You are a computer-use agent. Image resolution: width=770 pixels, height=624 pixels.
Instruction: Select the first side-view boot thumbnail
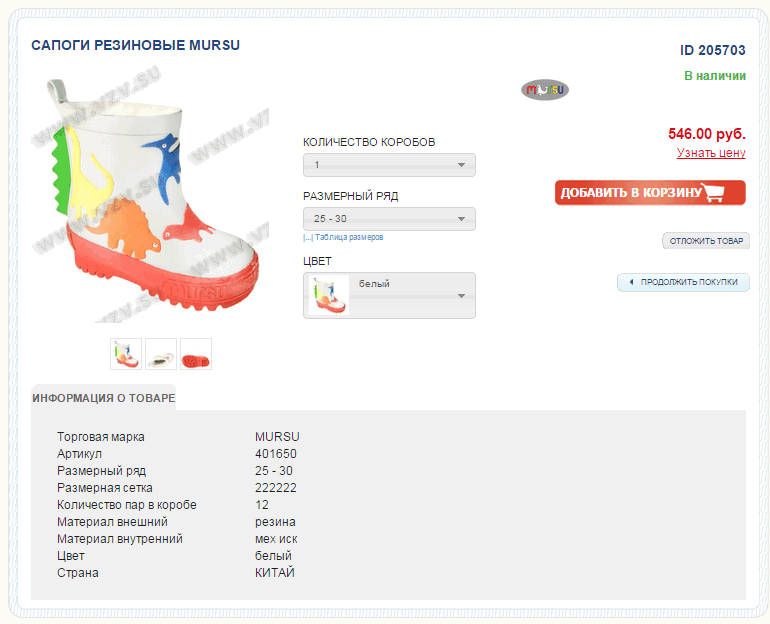(126, 354)
